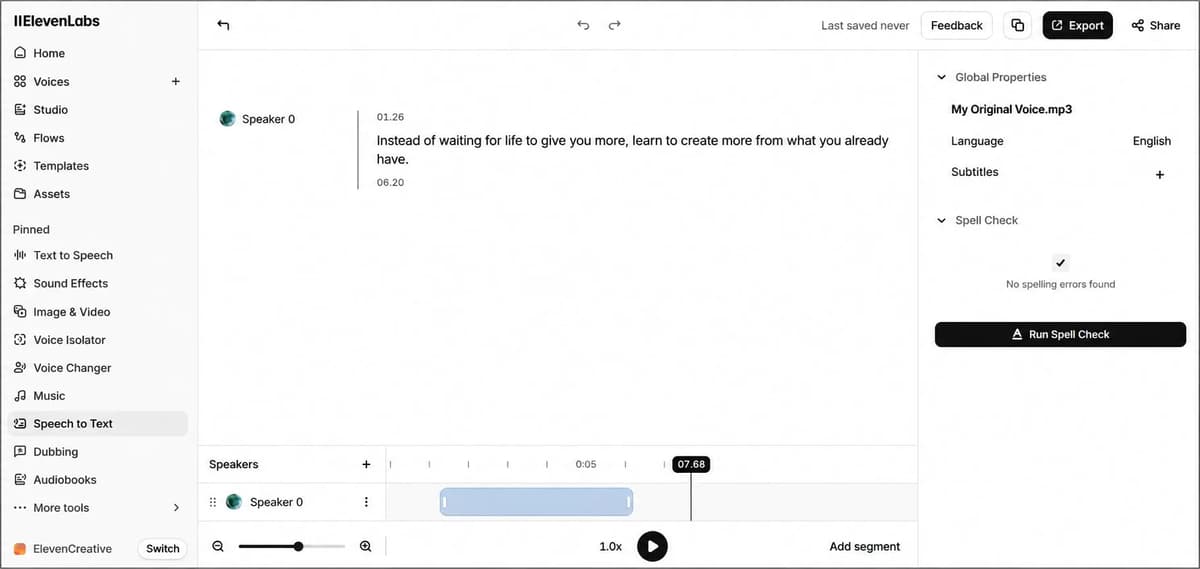
Task: Open the Language English dropdown
Action: [x=1151, y=141]
